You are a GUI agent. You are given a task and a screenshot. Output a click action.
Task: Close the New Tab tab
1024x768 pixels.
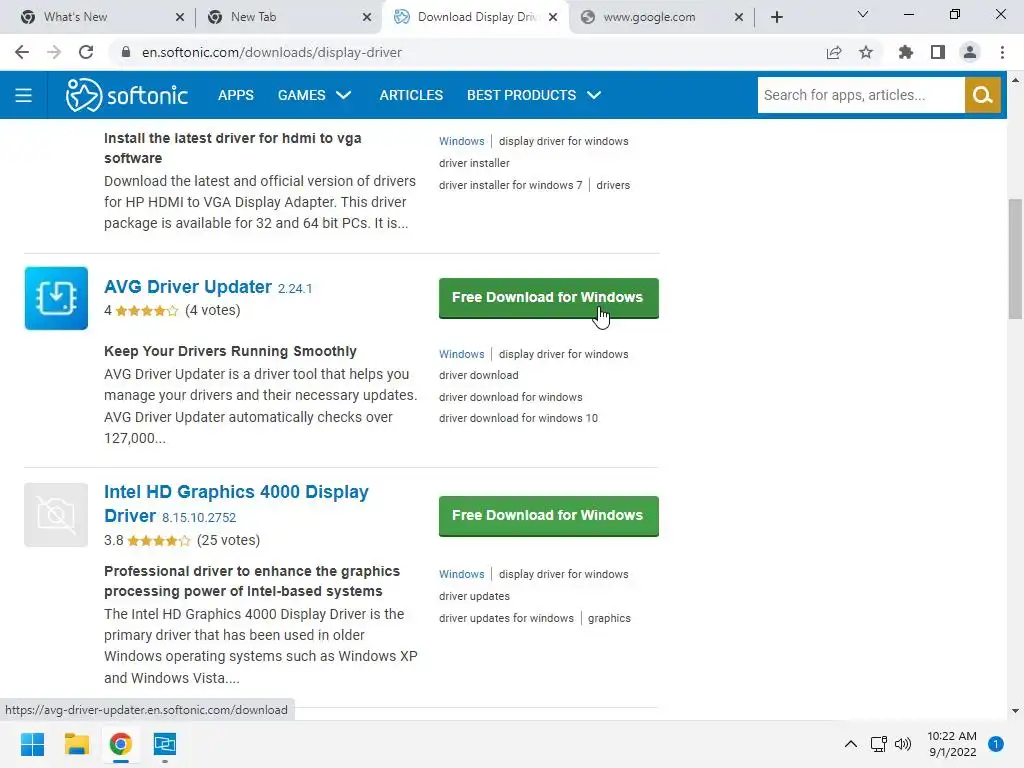tap(367, 17)
